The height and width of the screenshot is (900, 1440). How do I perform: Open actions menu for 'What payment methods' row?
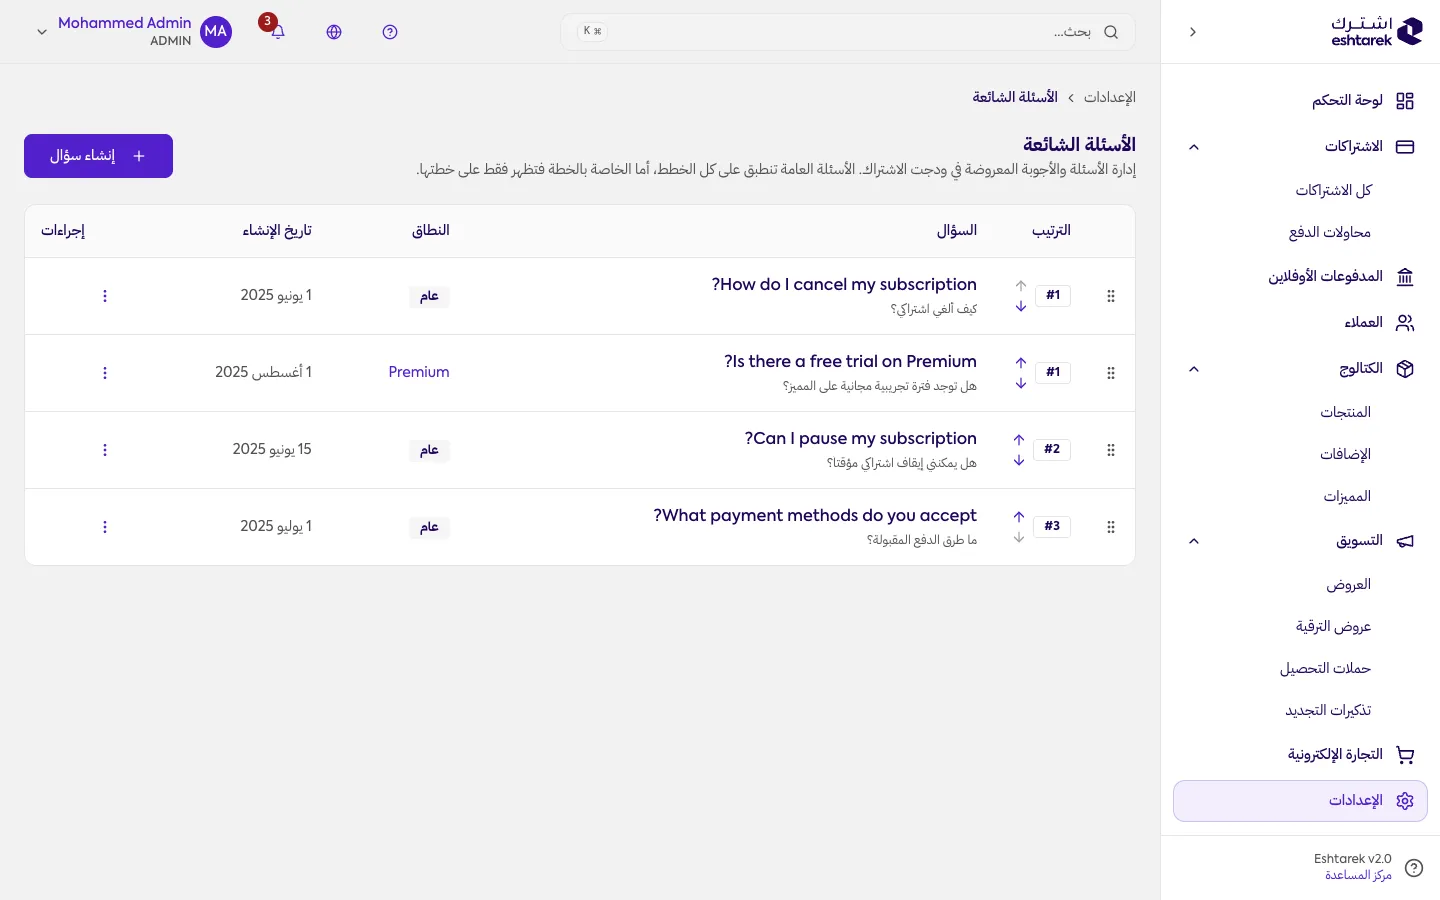105,527
